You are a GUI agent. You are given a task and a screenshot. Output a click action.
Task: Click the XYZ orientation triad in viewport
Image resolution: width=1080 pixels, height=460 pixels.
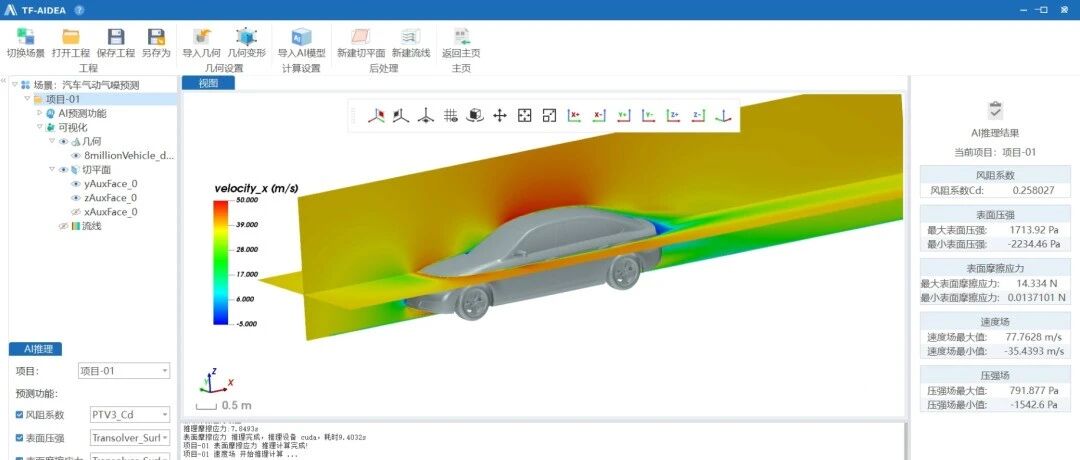tap(217, 380)
